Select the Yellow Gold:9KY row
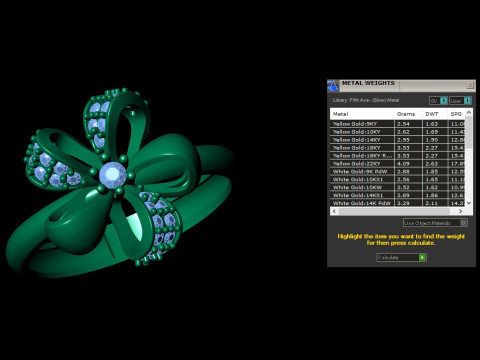 point(398,124)
